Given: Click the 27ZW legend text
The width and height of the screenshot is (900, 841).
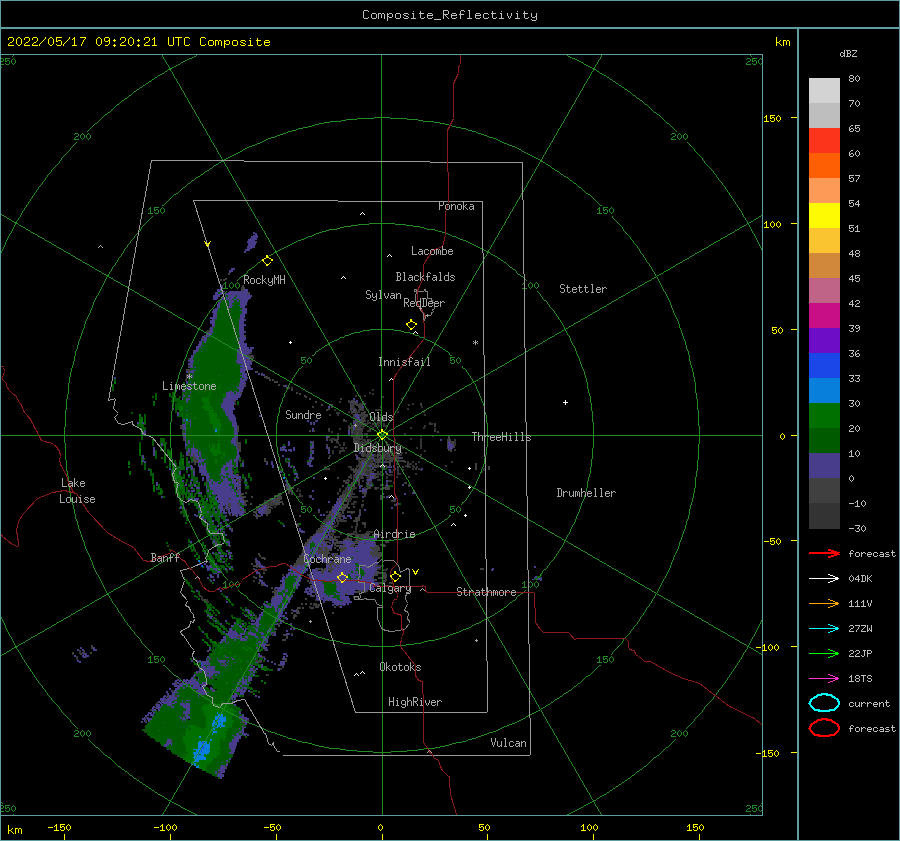Looking at the screenshot, I should click(860, 629).
